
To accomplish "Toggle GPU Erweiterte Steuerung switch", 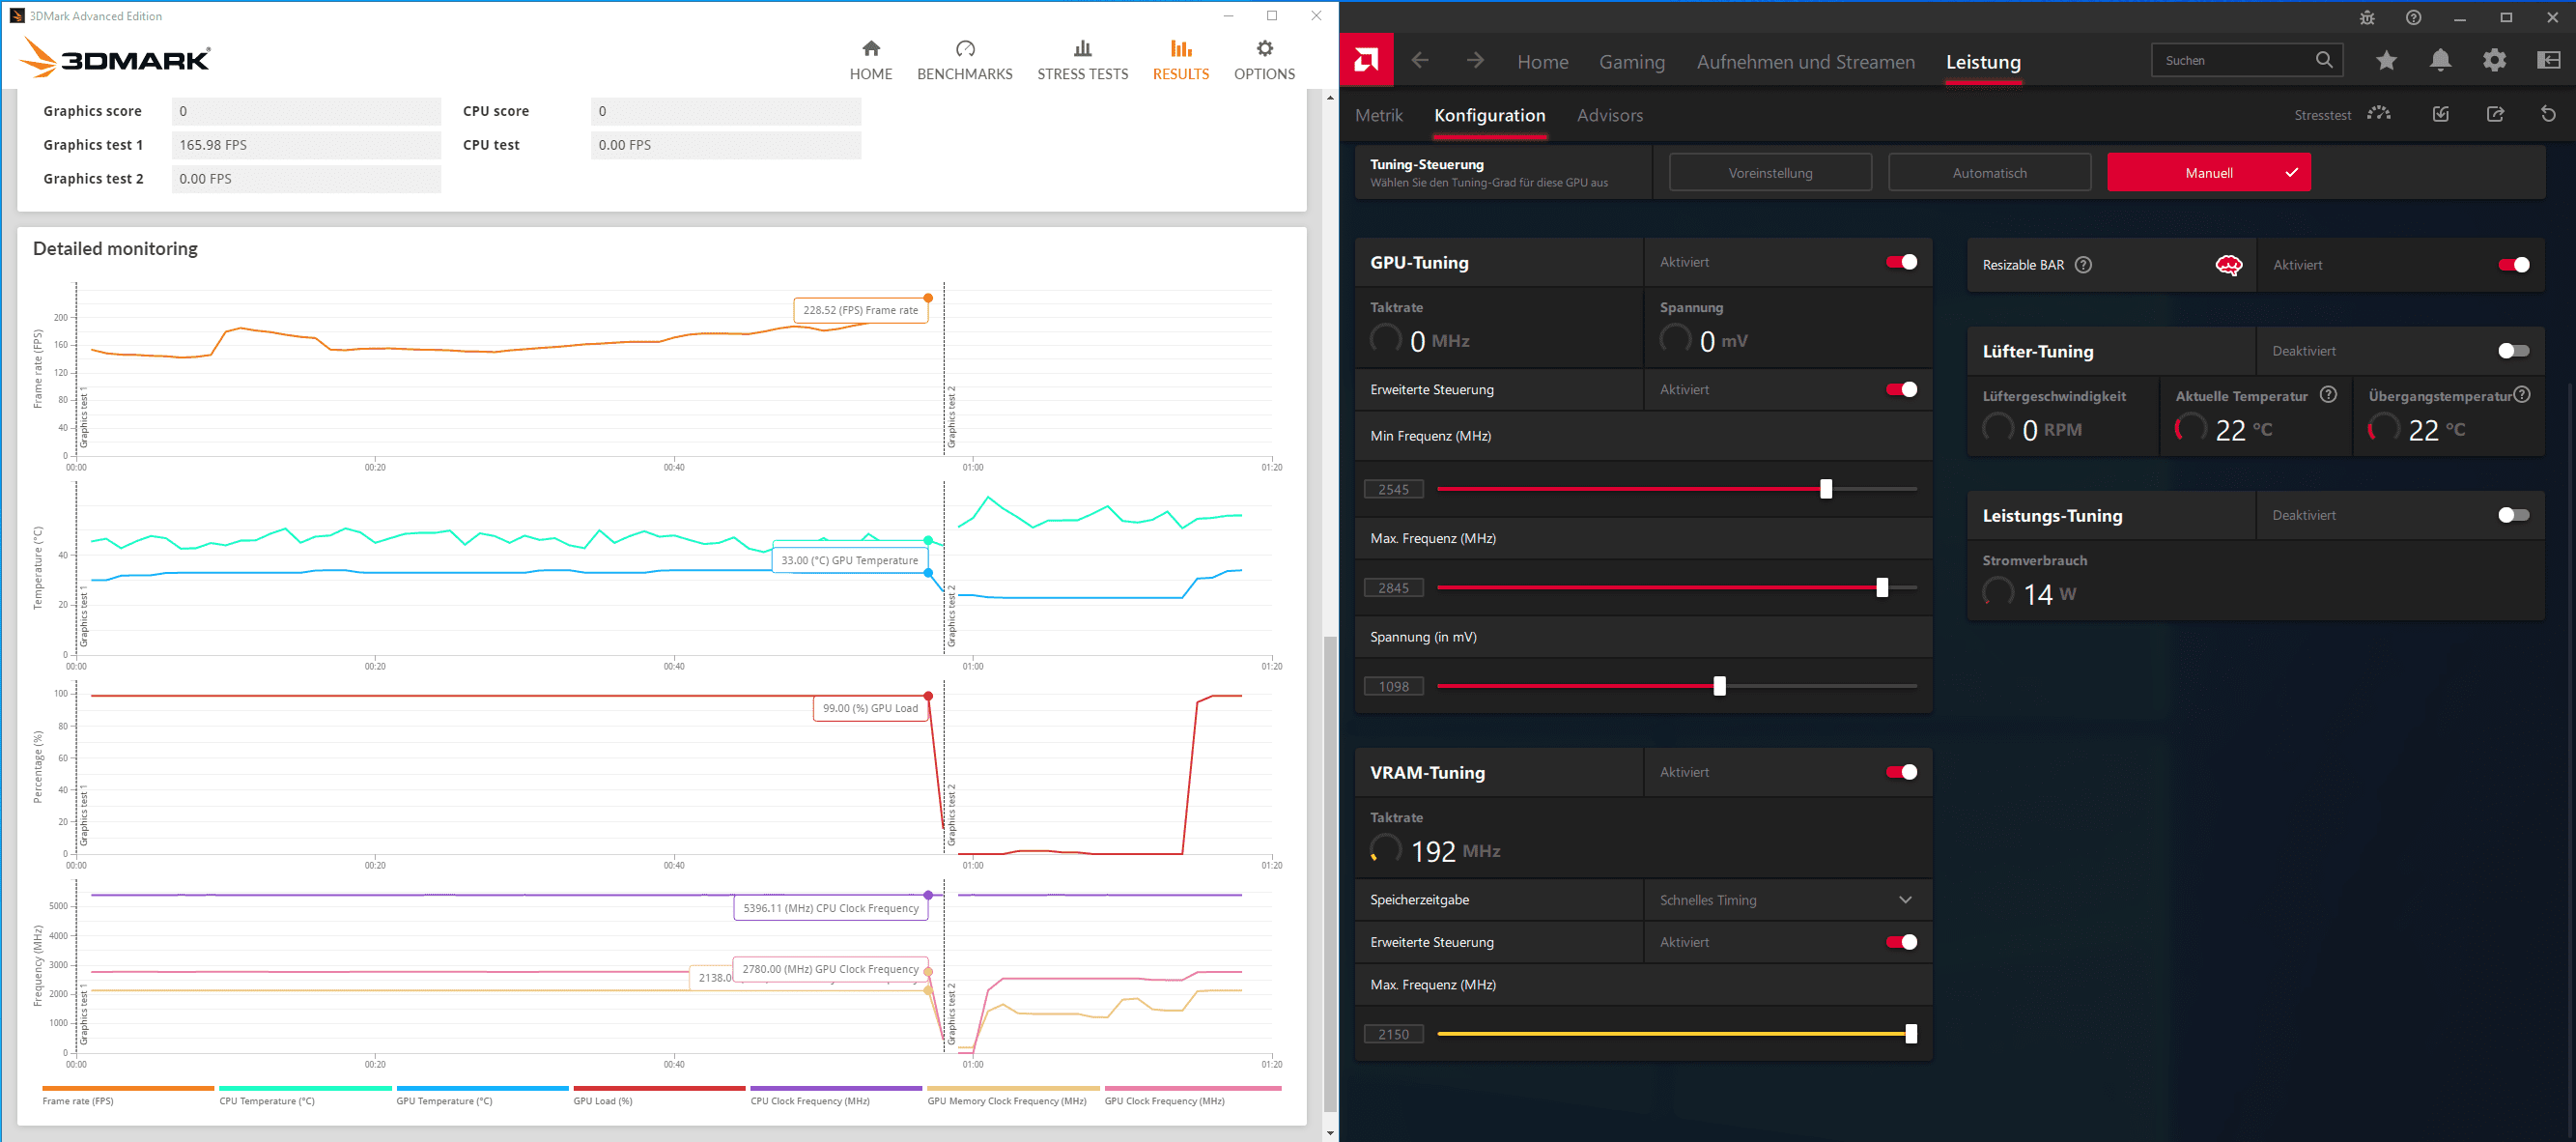I will click(1901, 390).
